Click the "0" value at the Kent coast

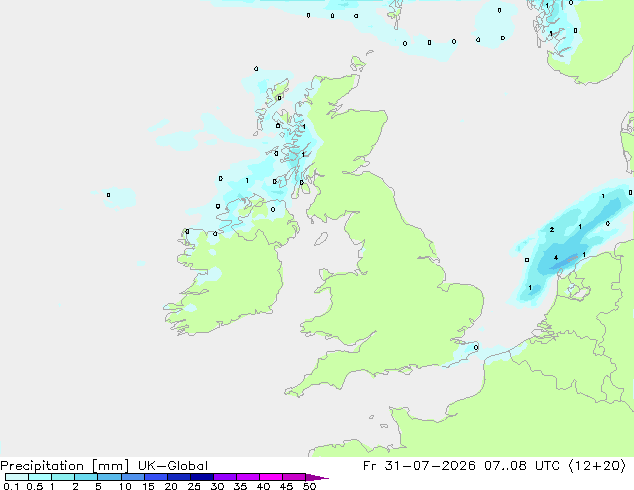[x=476, y=347]
